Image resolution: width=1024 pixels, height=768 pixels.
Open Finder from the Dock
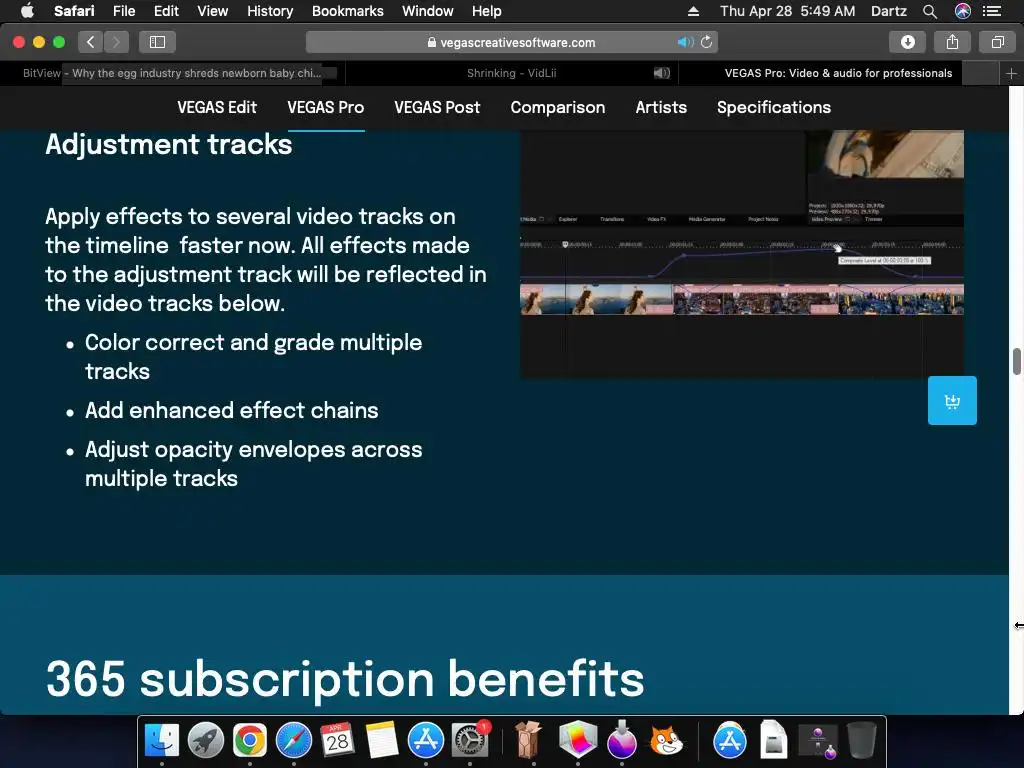point(161,741)
